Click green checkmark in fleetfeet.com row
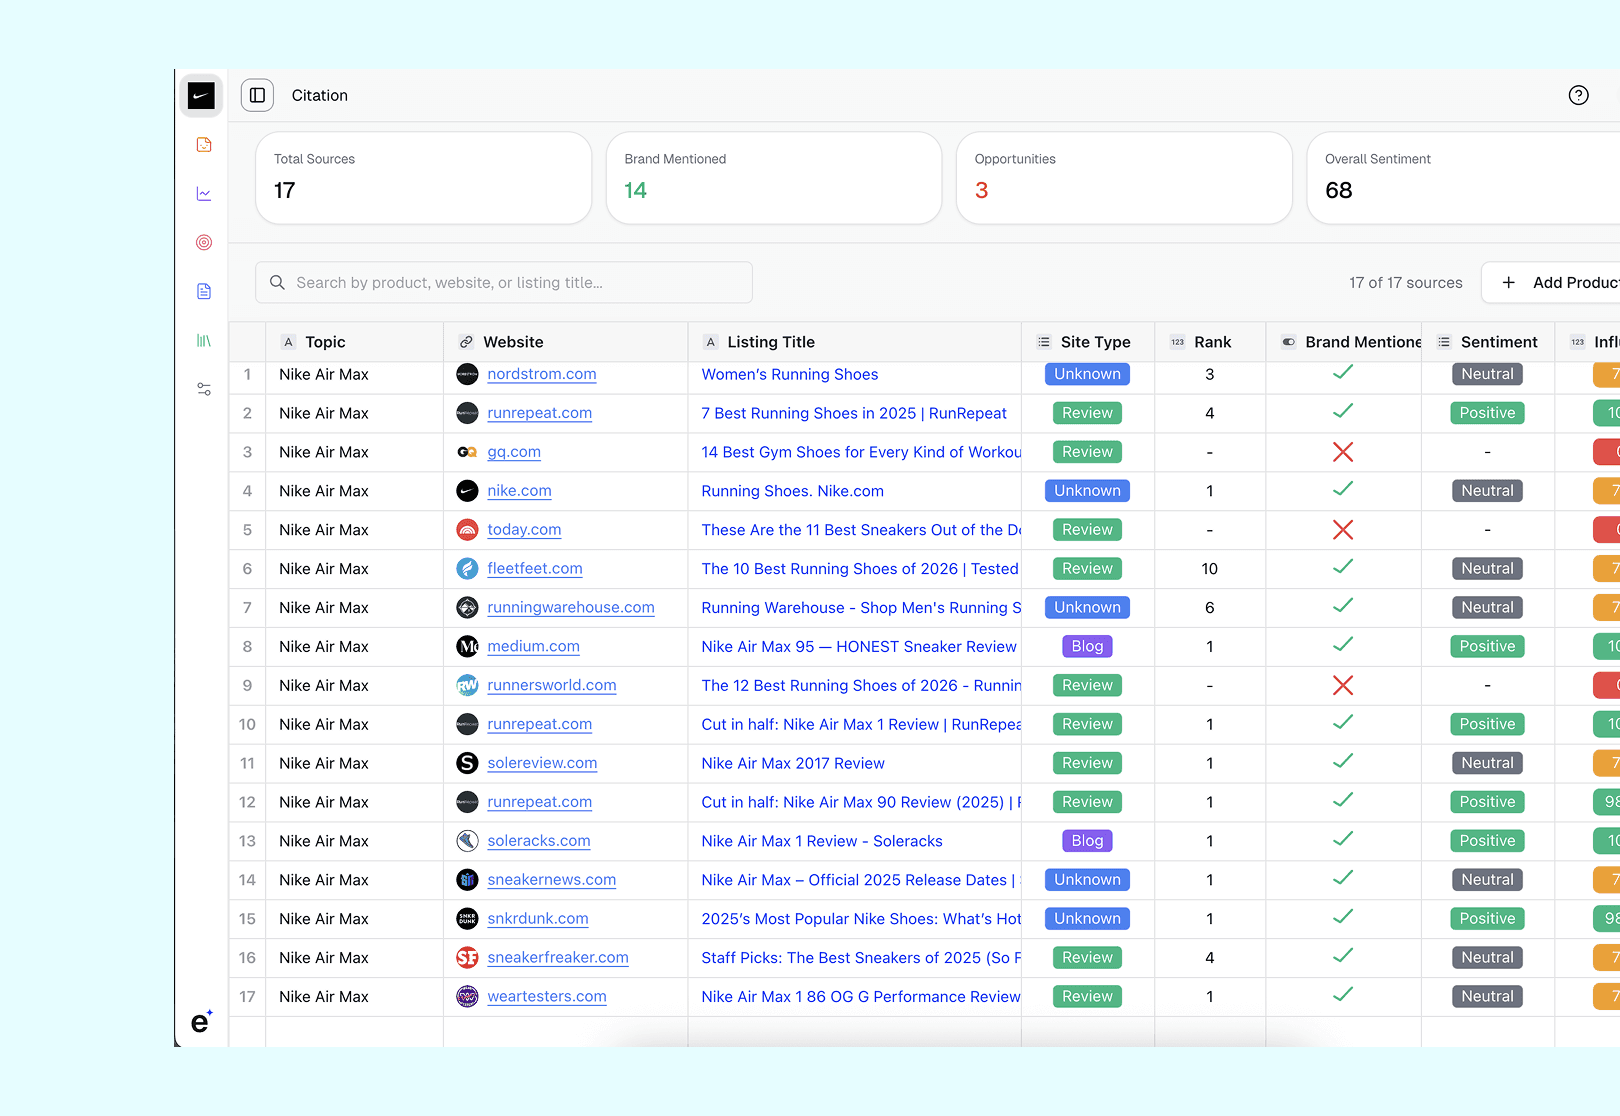 pyautogui.click(x=1343, y=567)
